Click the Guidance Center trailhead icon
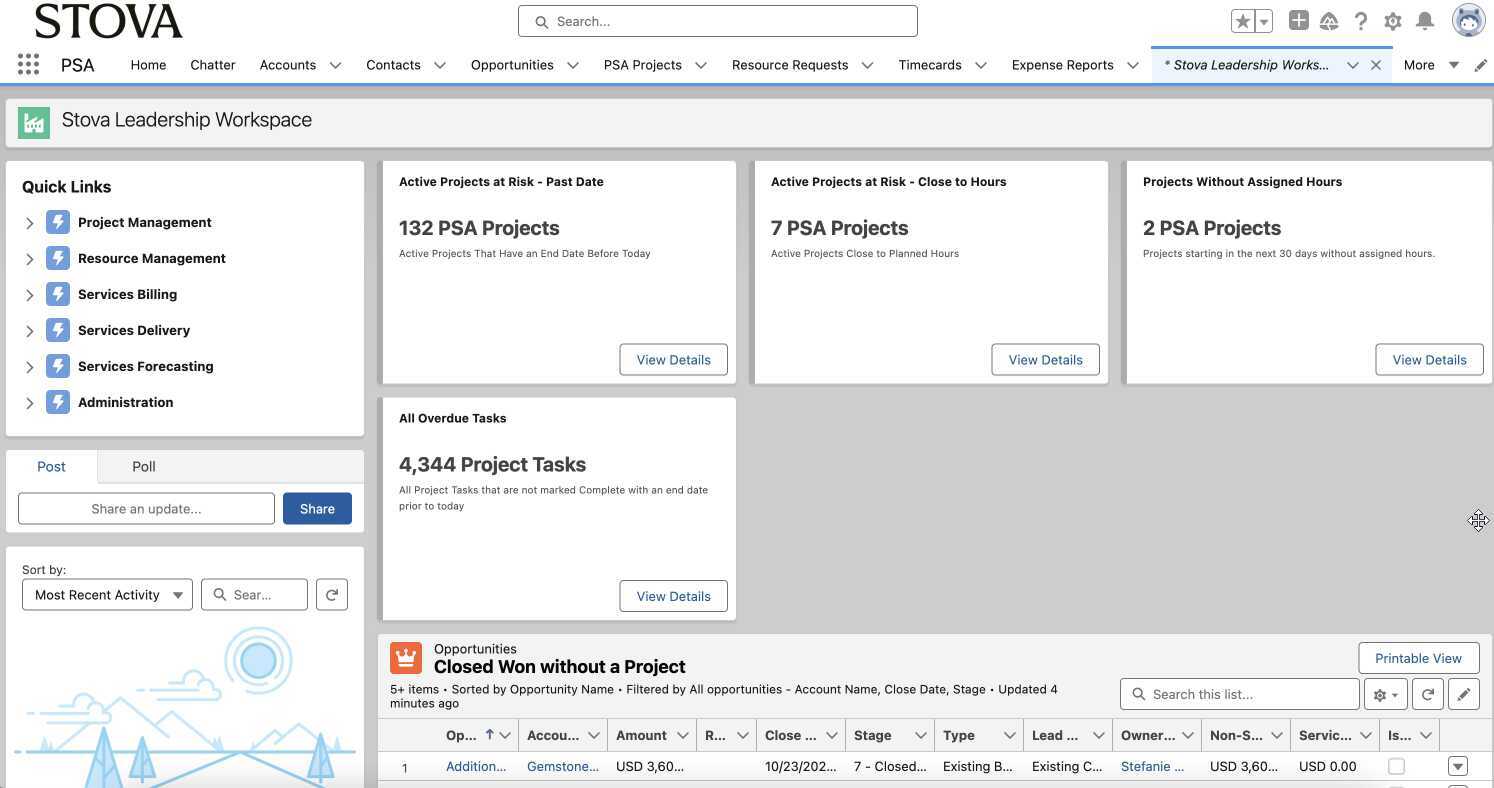The image size is (1494, 788). pyautogui.click(x=1329, y=21)
